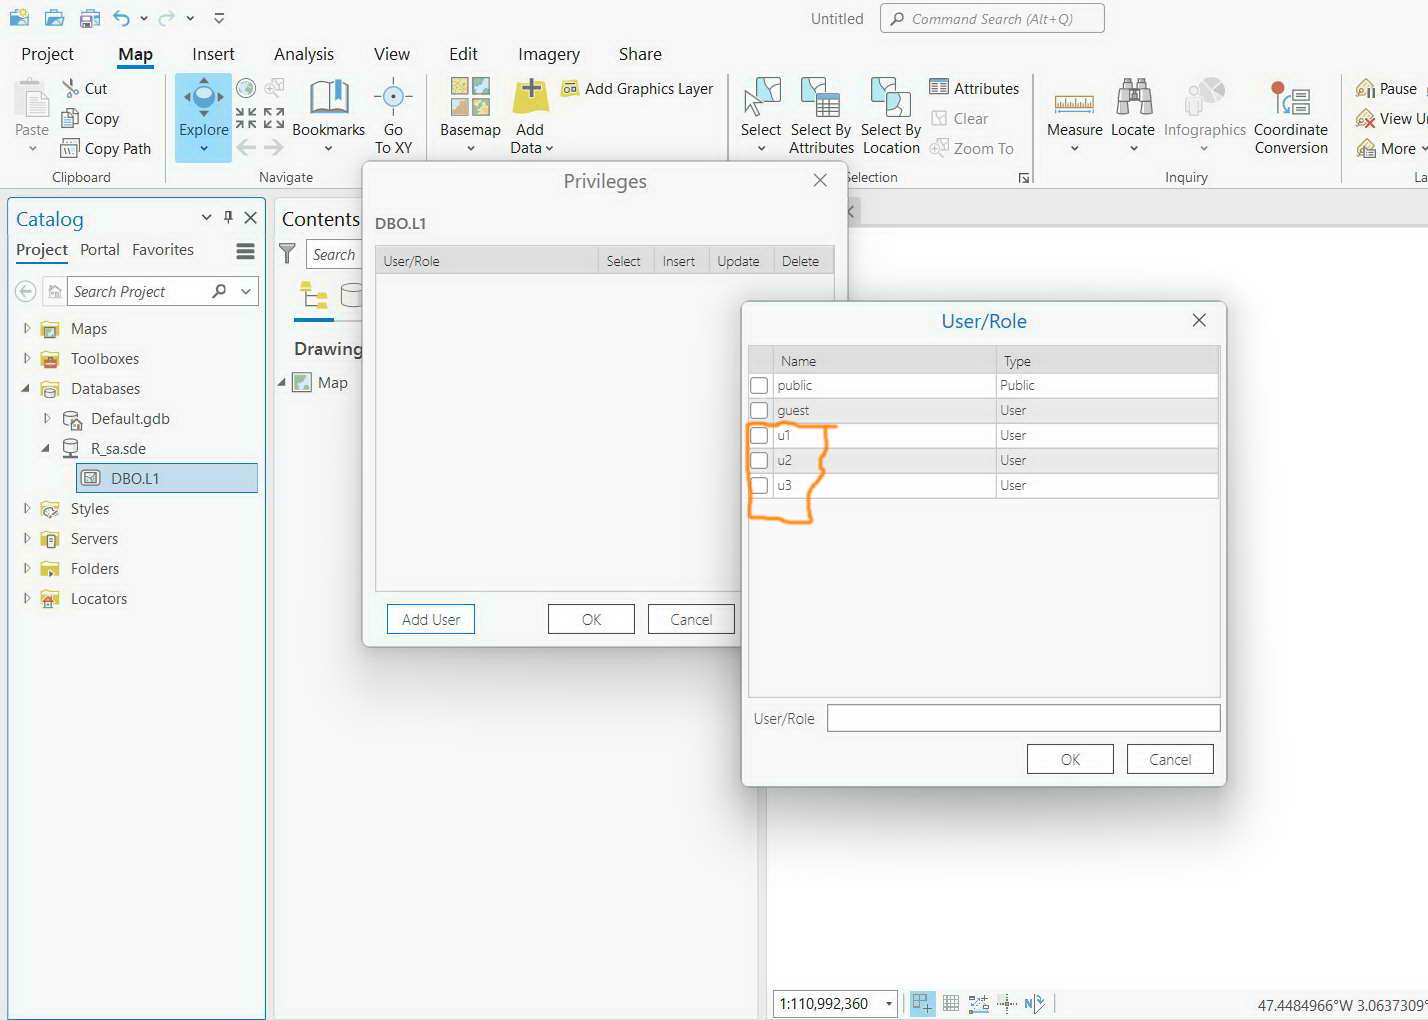Click the save project icon
This screenshot has height=1020, width=1428.
click(x=89, y=18)
